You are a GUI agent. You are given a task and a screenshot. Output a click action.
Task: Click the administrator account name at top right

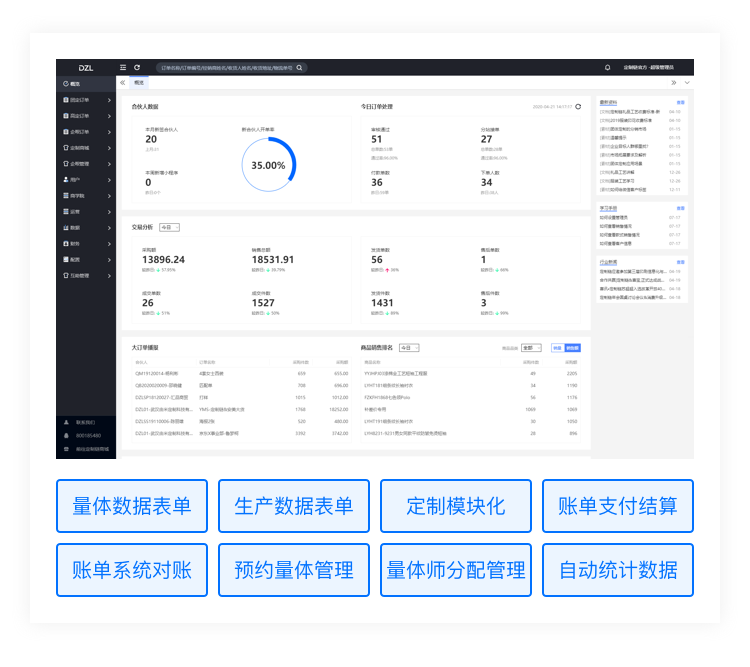[649, 67]
